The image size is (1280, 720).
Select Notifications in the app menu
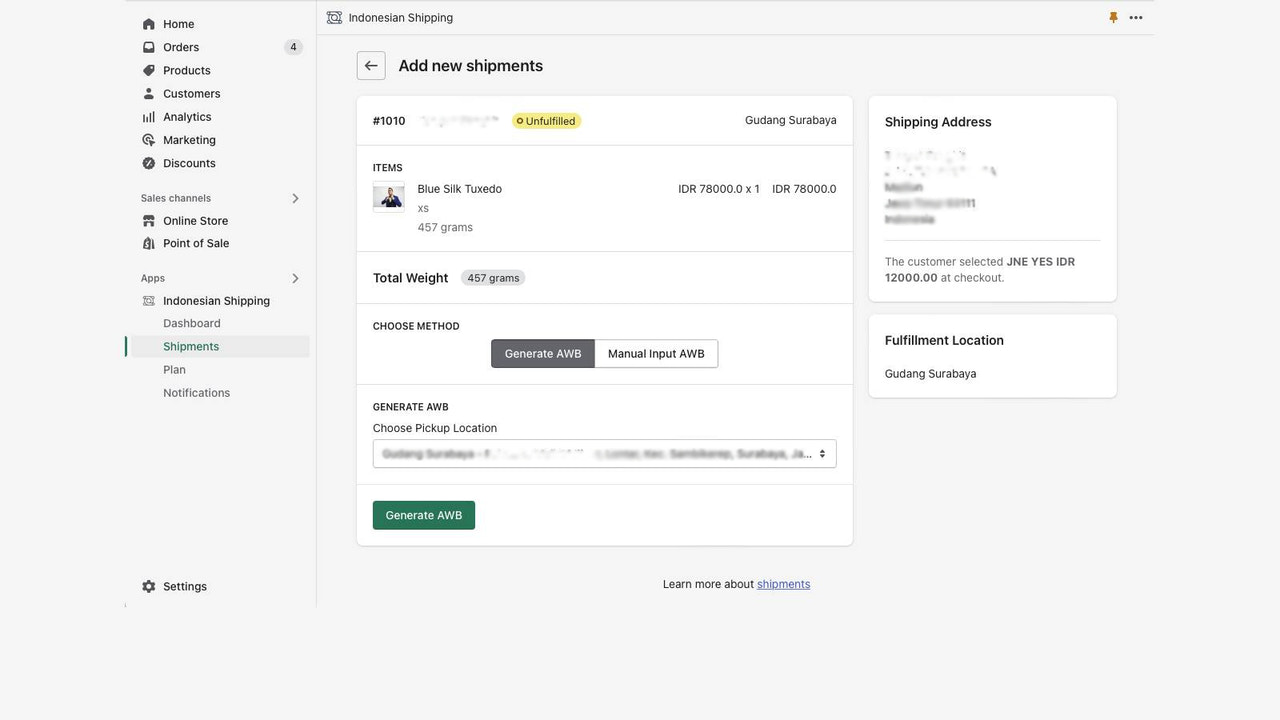[x=196, y=392]
